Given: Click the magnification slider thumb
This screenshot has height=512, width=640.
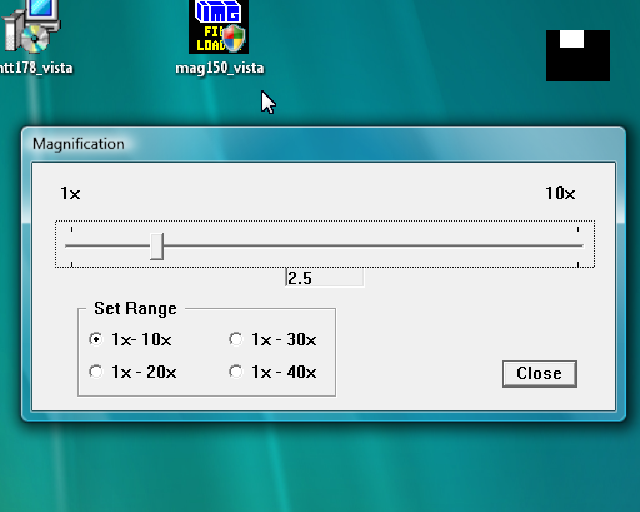Looking at the screenshot, I should pyautogui.click(x=156, y=245).
